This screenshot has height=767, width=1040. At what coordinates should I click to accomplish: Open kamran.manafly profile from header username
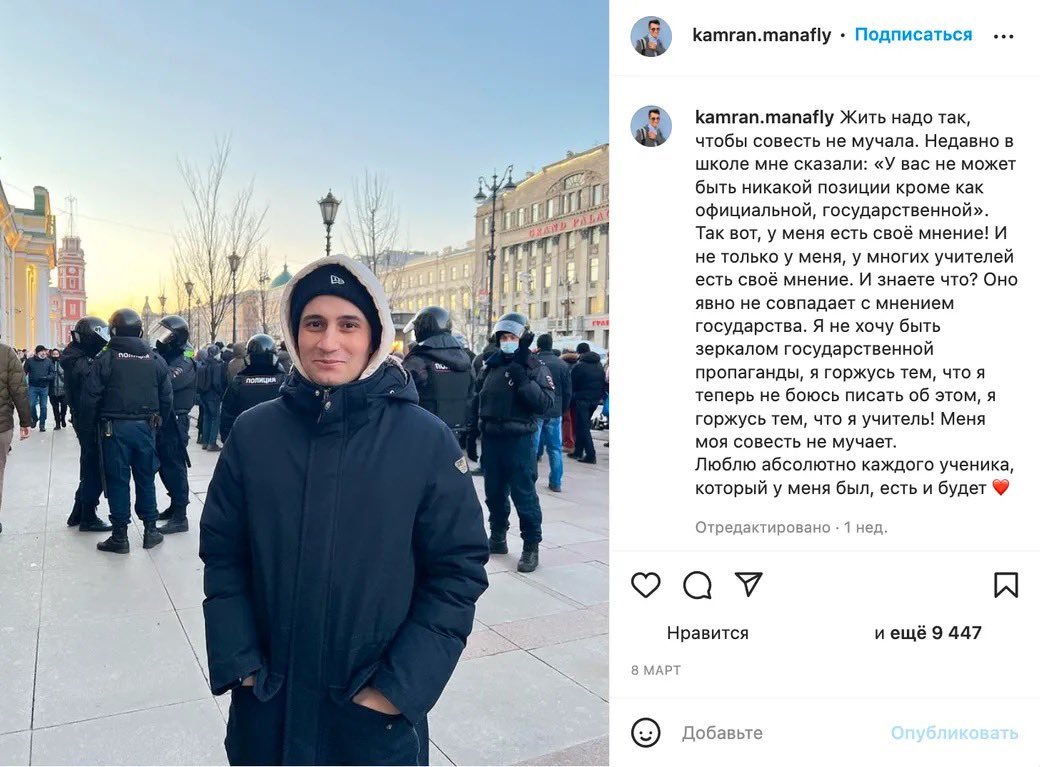(761, 35)
